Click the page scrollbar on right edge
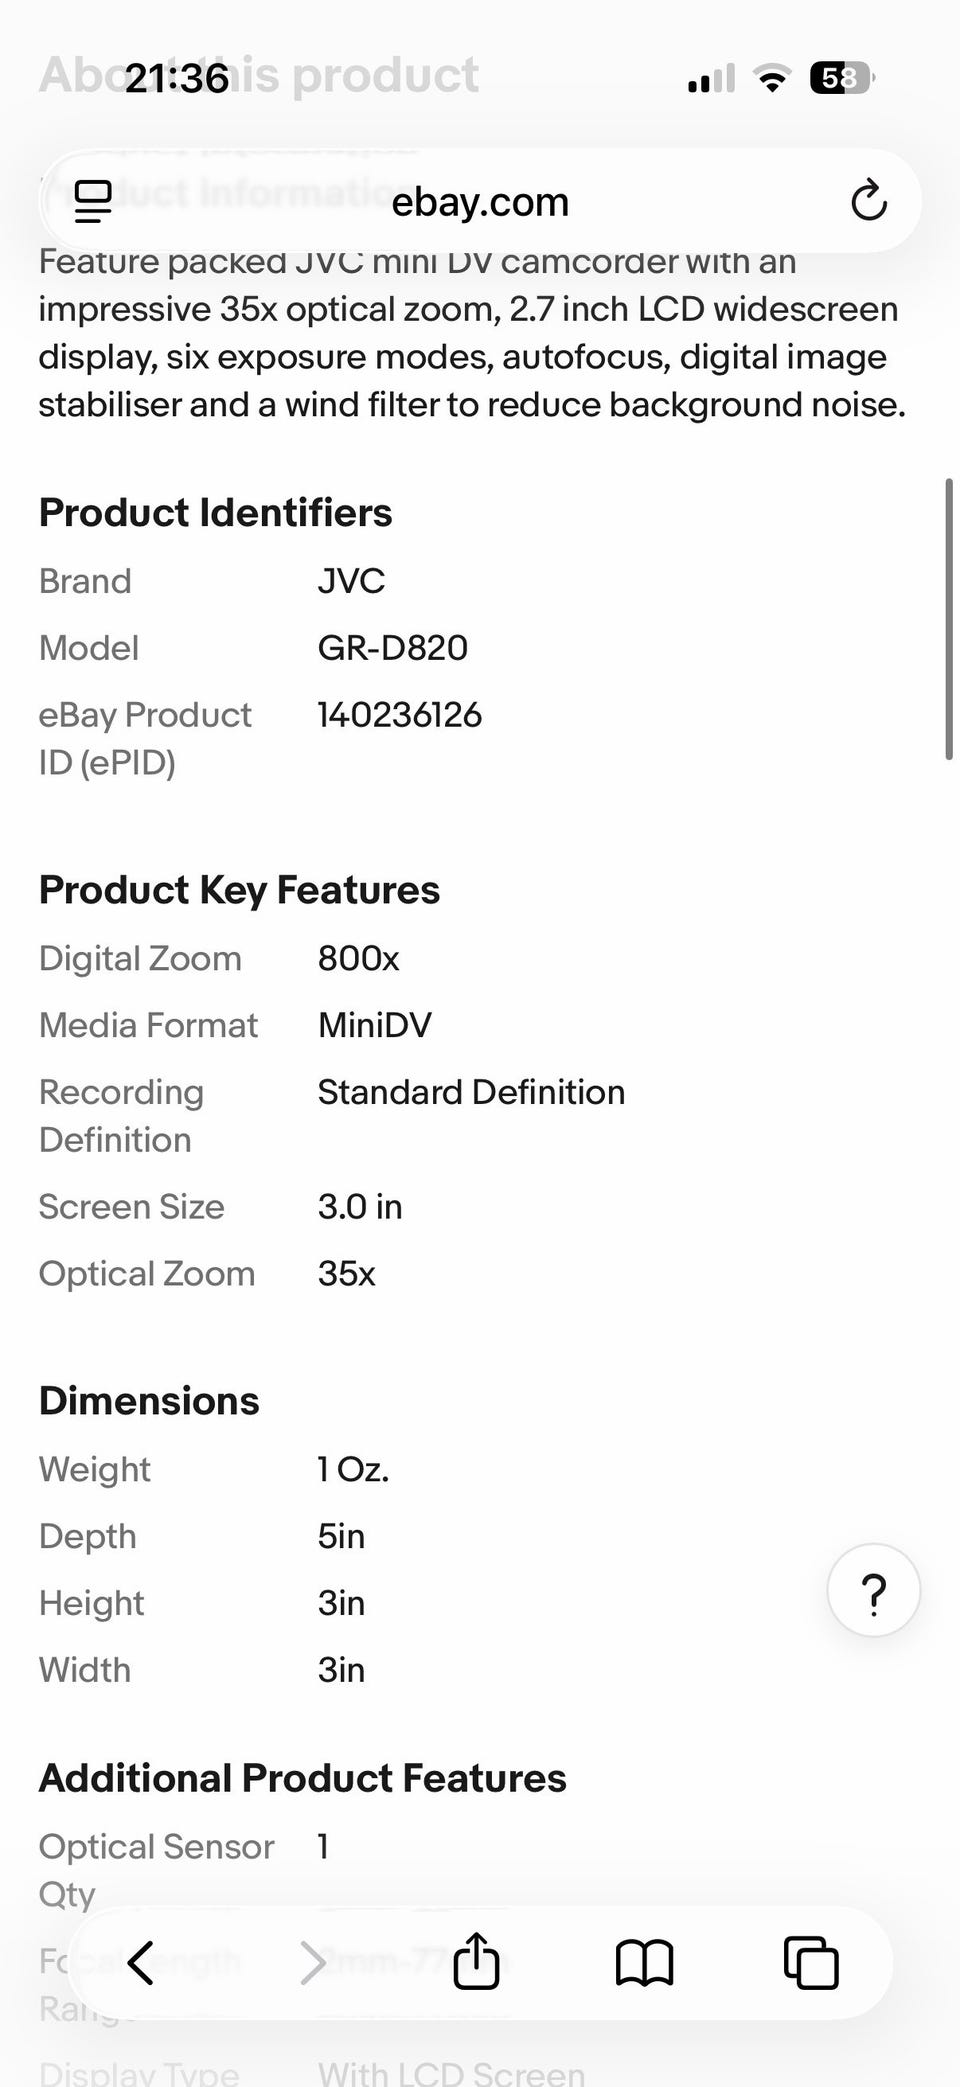This screenshot has width=960, height=2087. pos(948,620)
